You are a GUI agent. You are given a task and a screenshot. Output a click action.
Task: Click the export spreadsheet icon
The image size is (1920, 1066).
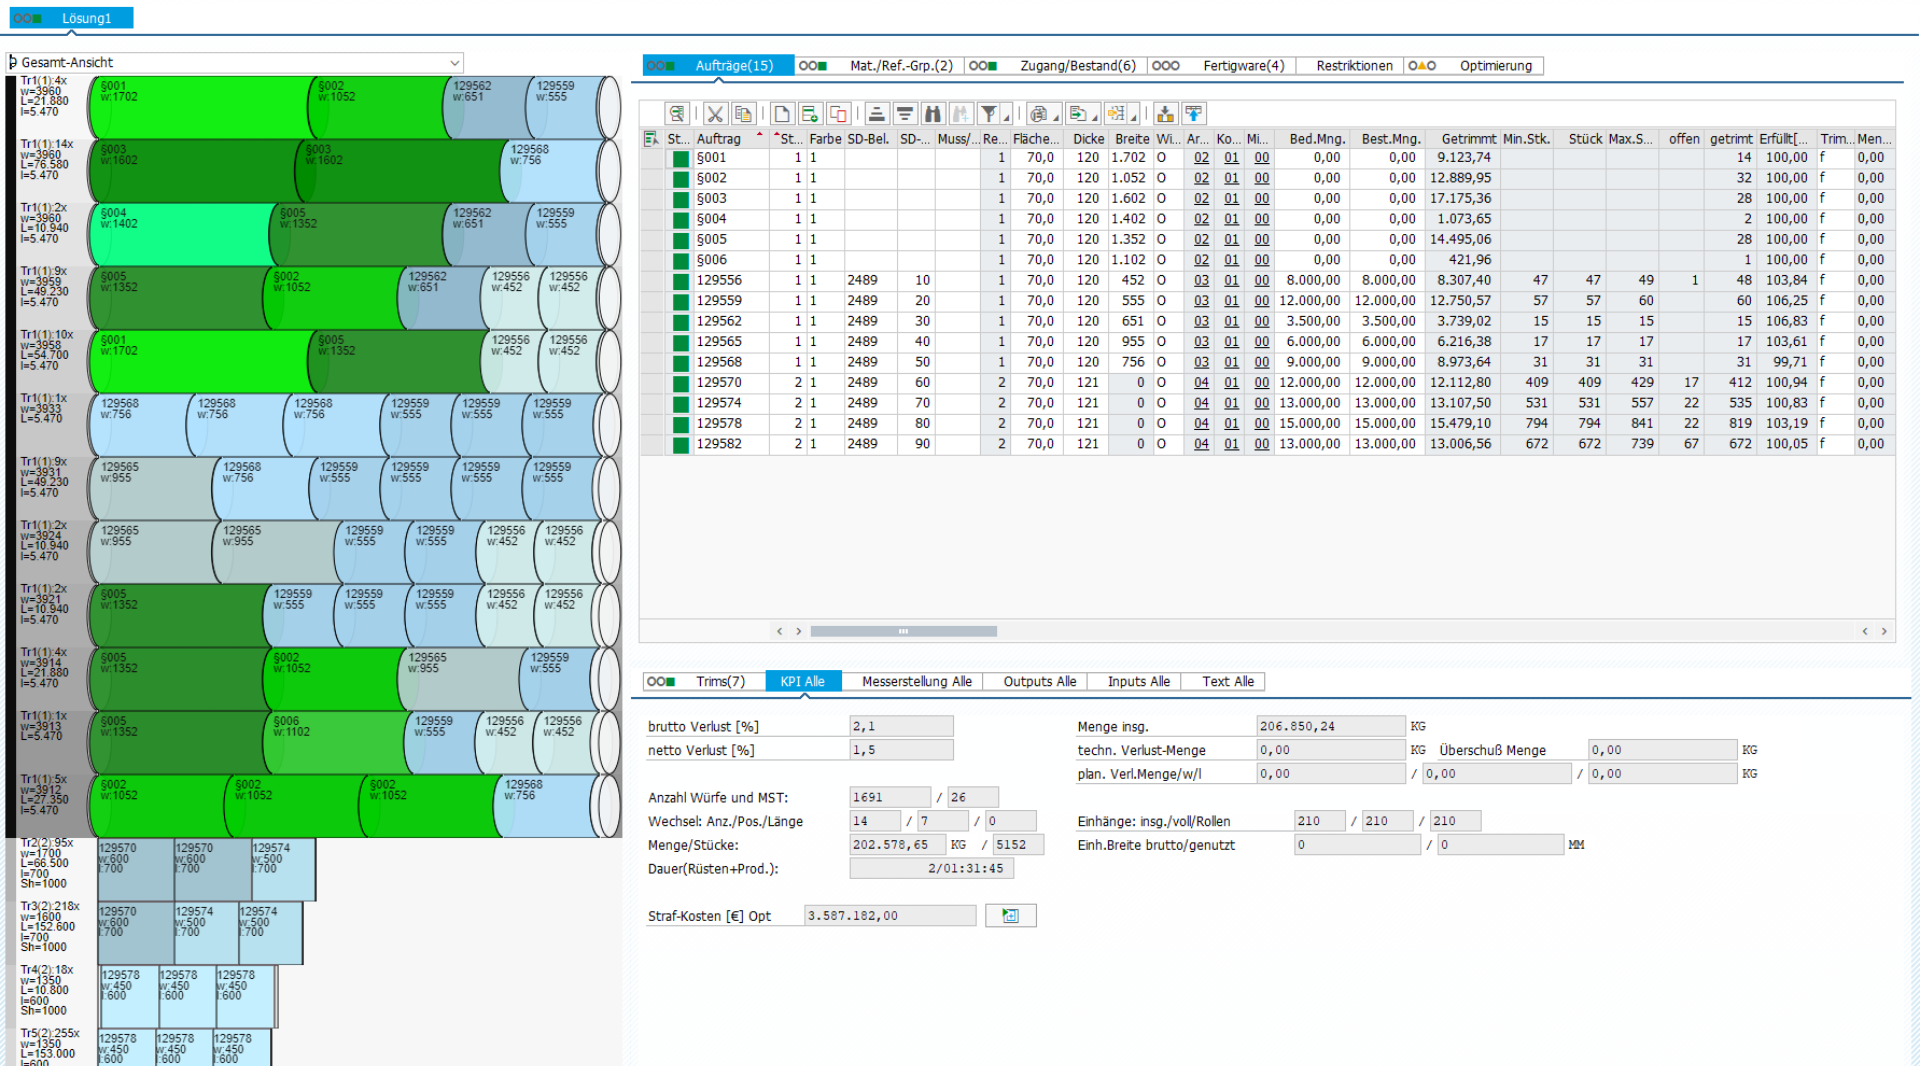(x=1077, y=114)
